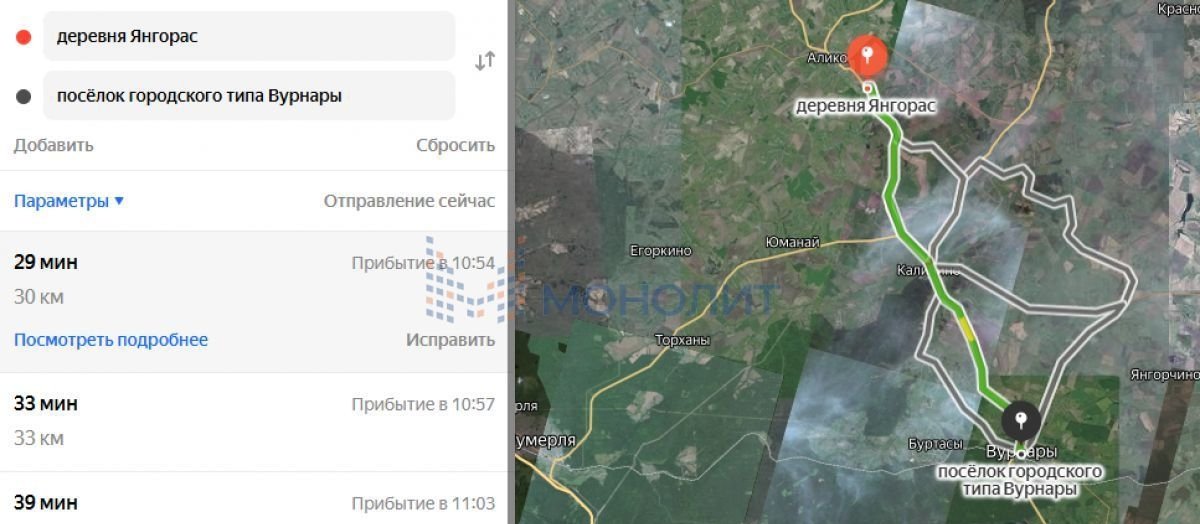Choose the 39 мин route option
The width and height of the screenshot is (1200, 524).
(254, 499)
